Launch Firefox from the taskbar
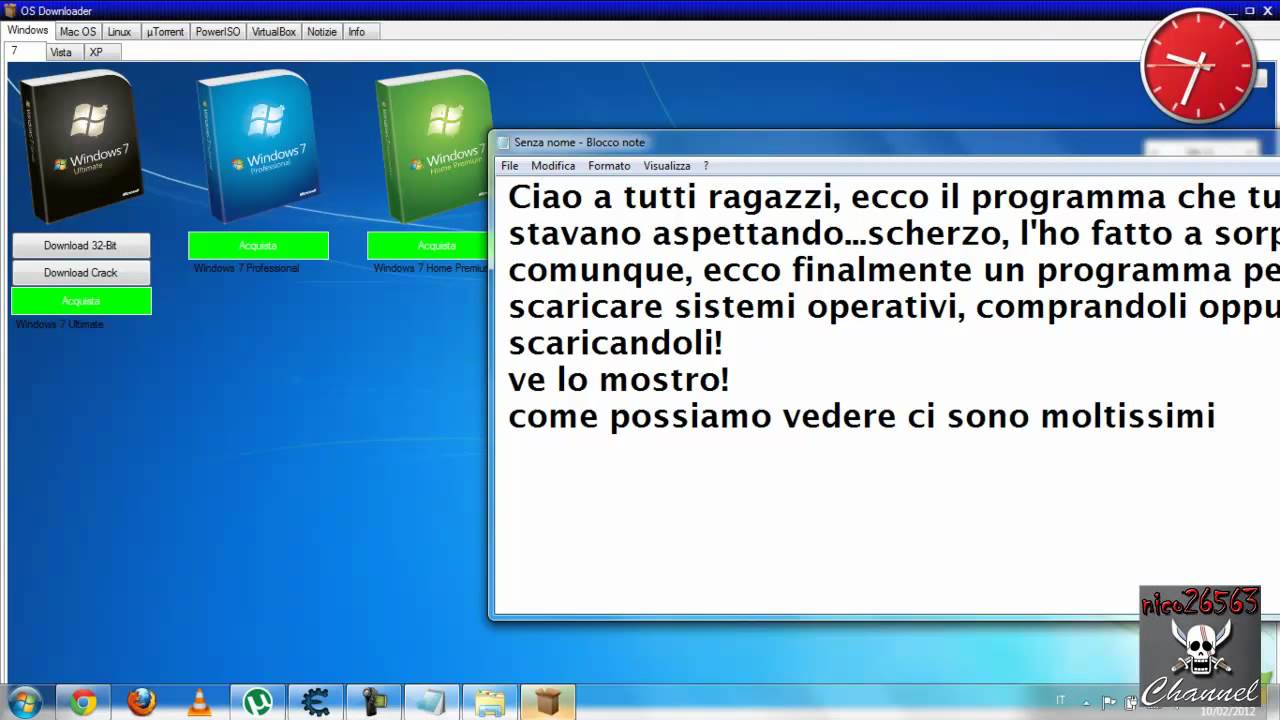The width and height of the screenshot is (1280, 720). point(141,703)
